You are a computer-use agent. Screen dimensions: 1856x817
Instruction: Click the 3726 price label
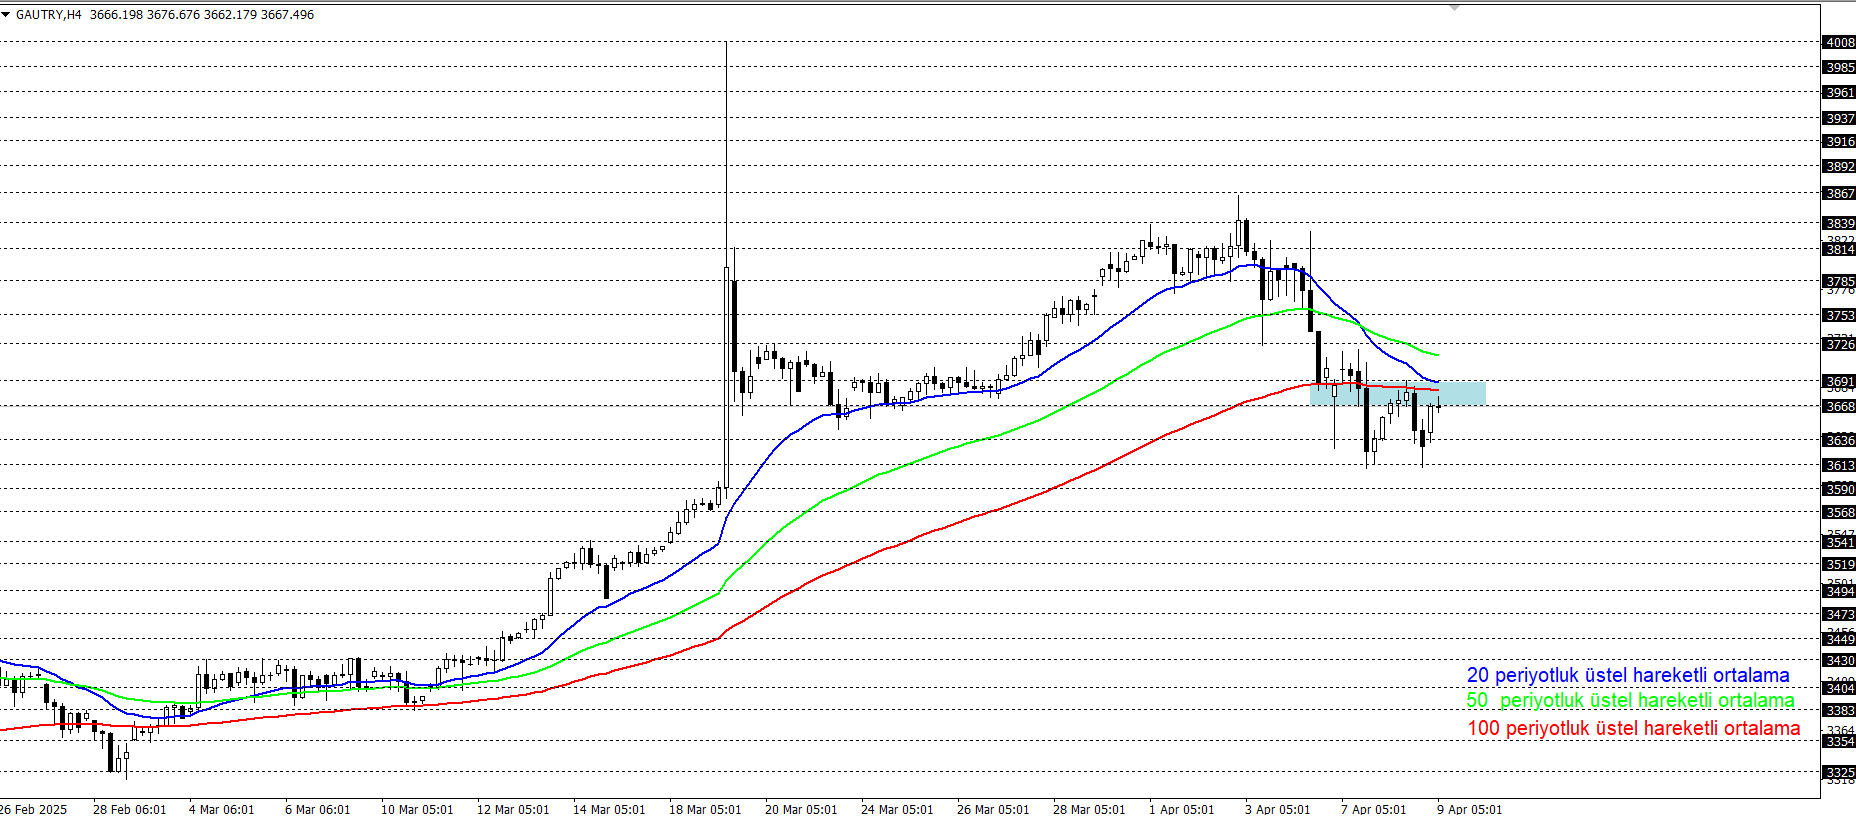click(1840, 344)
